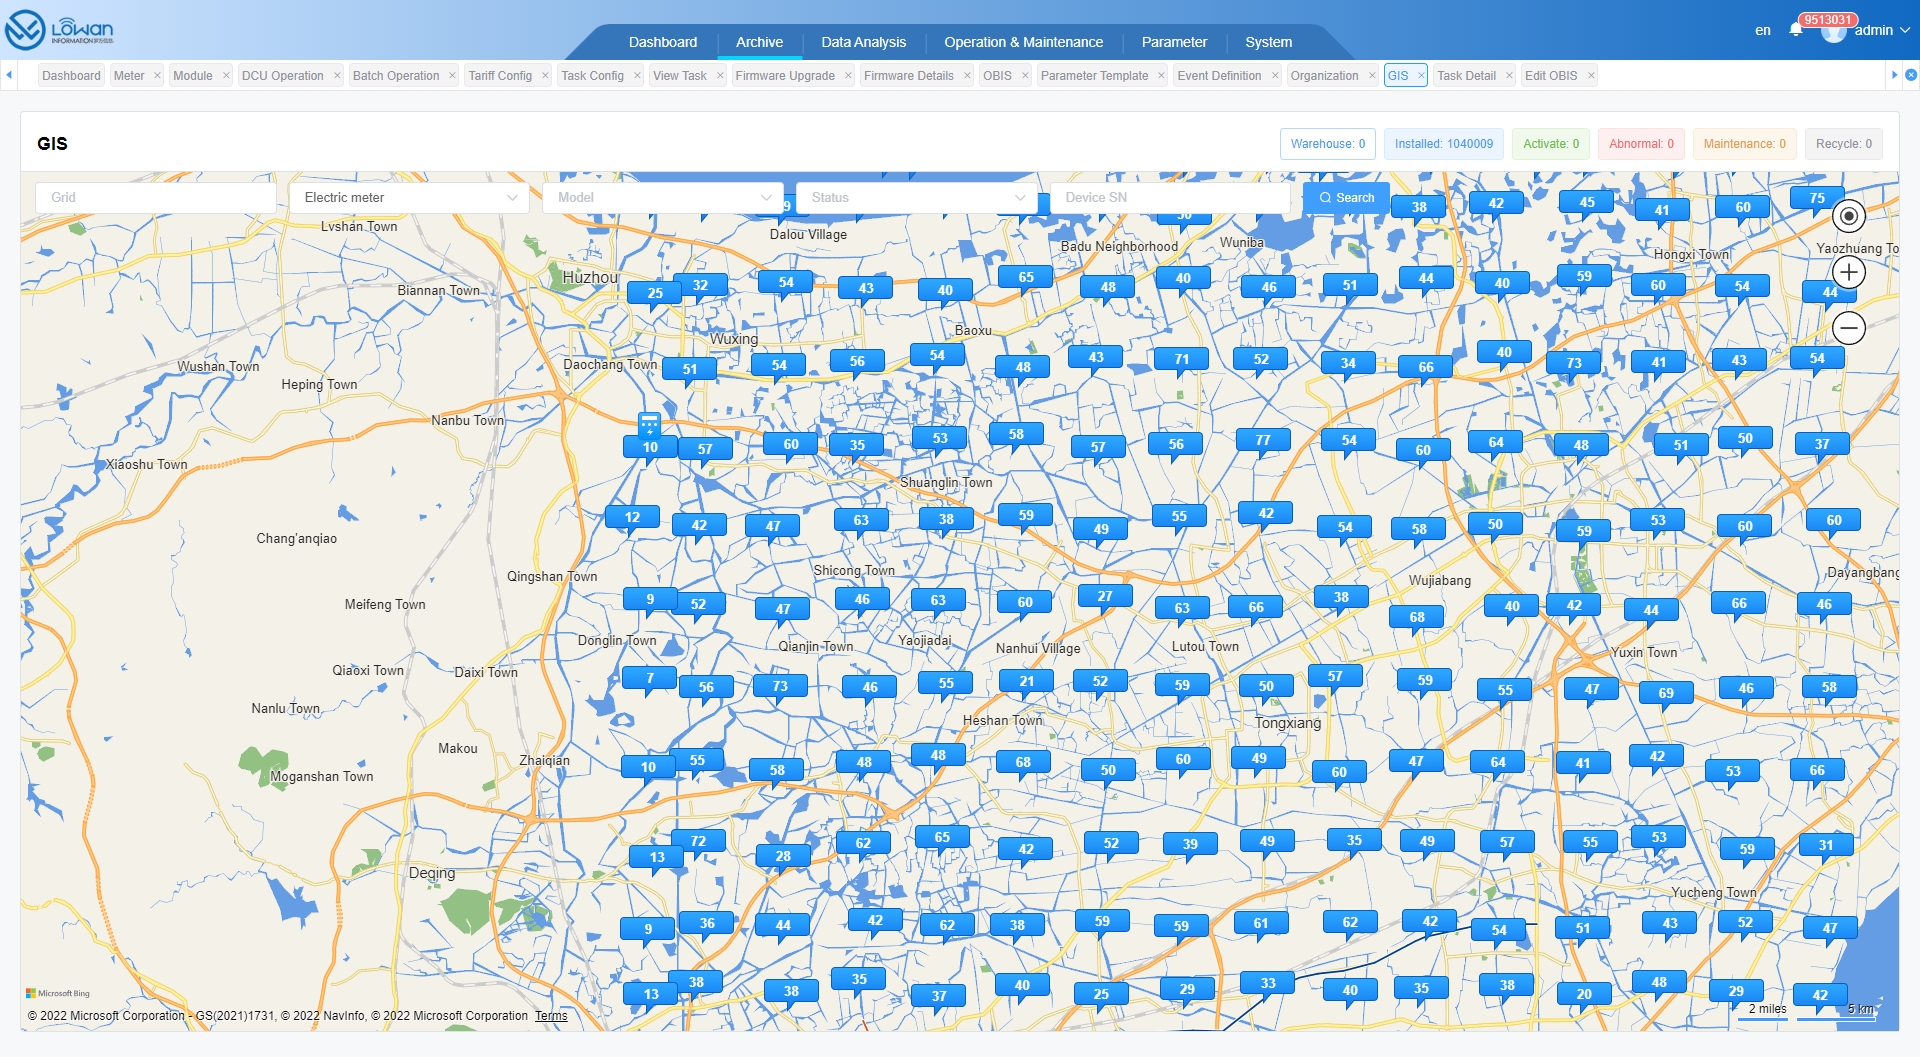The image size is (1920, 1057).
Task: Click the map locate/recenter icon
Action: [x=1849, y=216]
